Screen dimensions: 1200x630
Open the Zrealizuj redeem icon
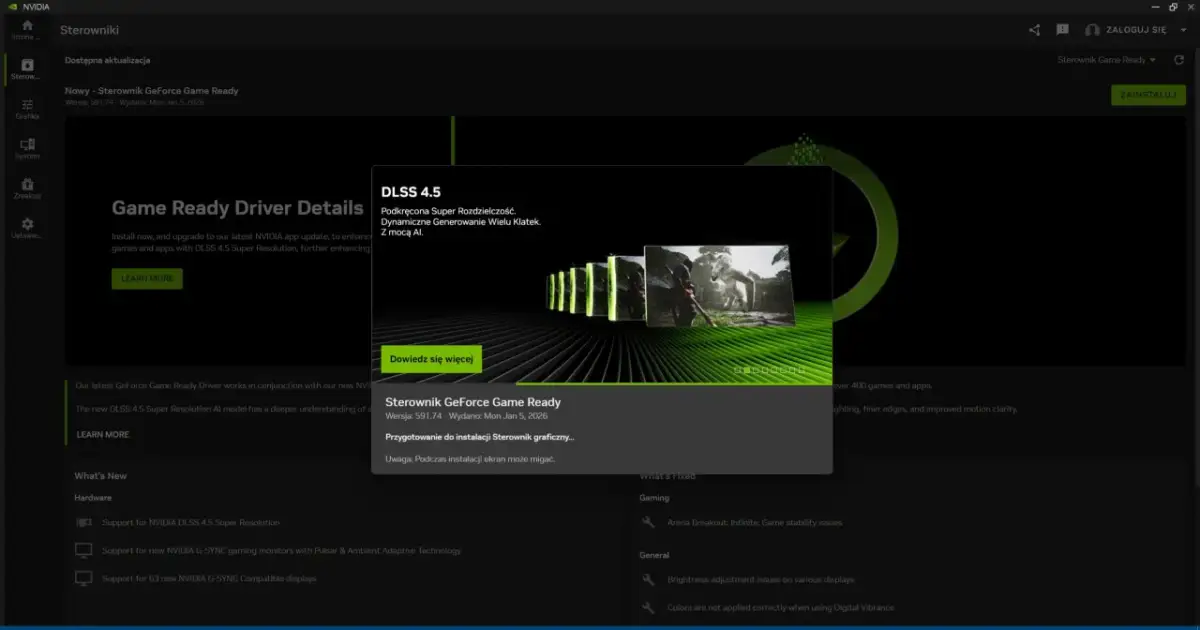(x=27, y=186)
